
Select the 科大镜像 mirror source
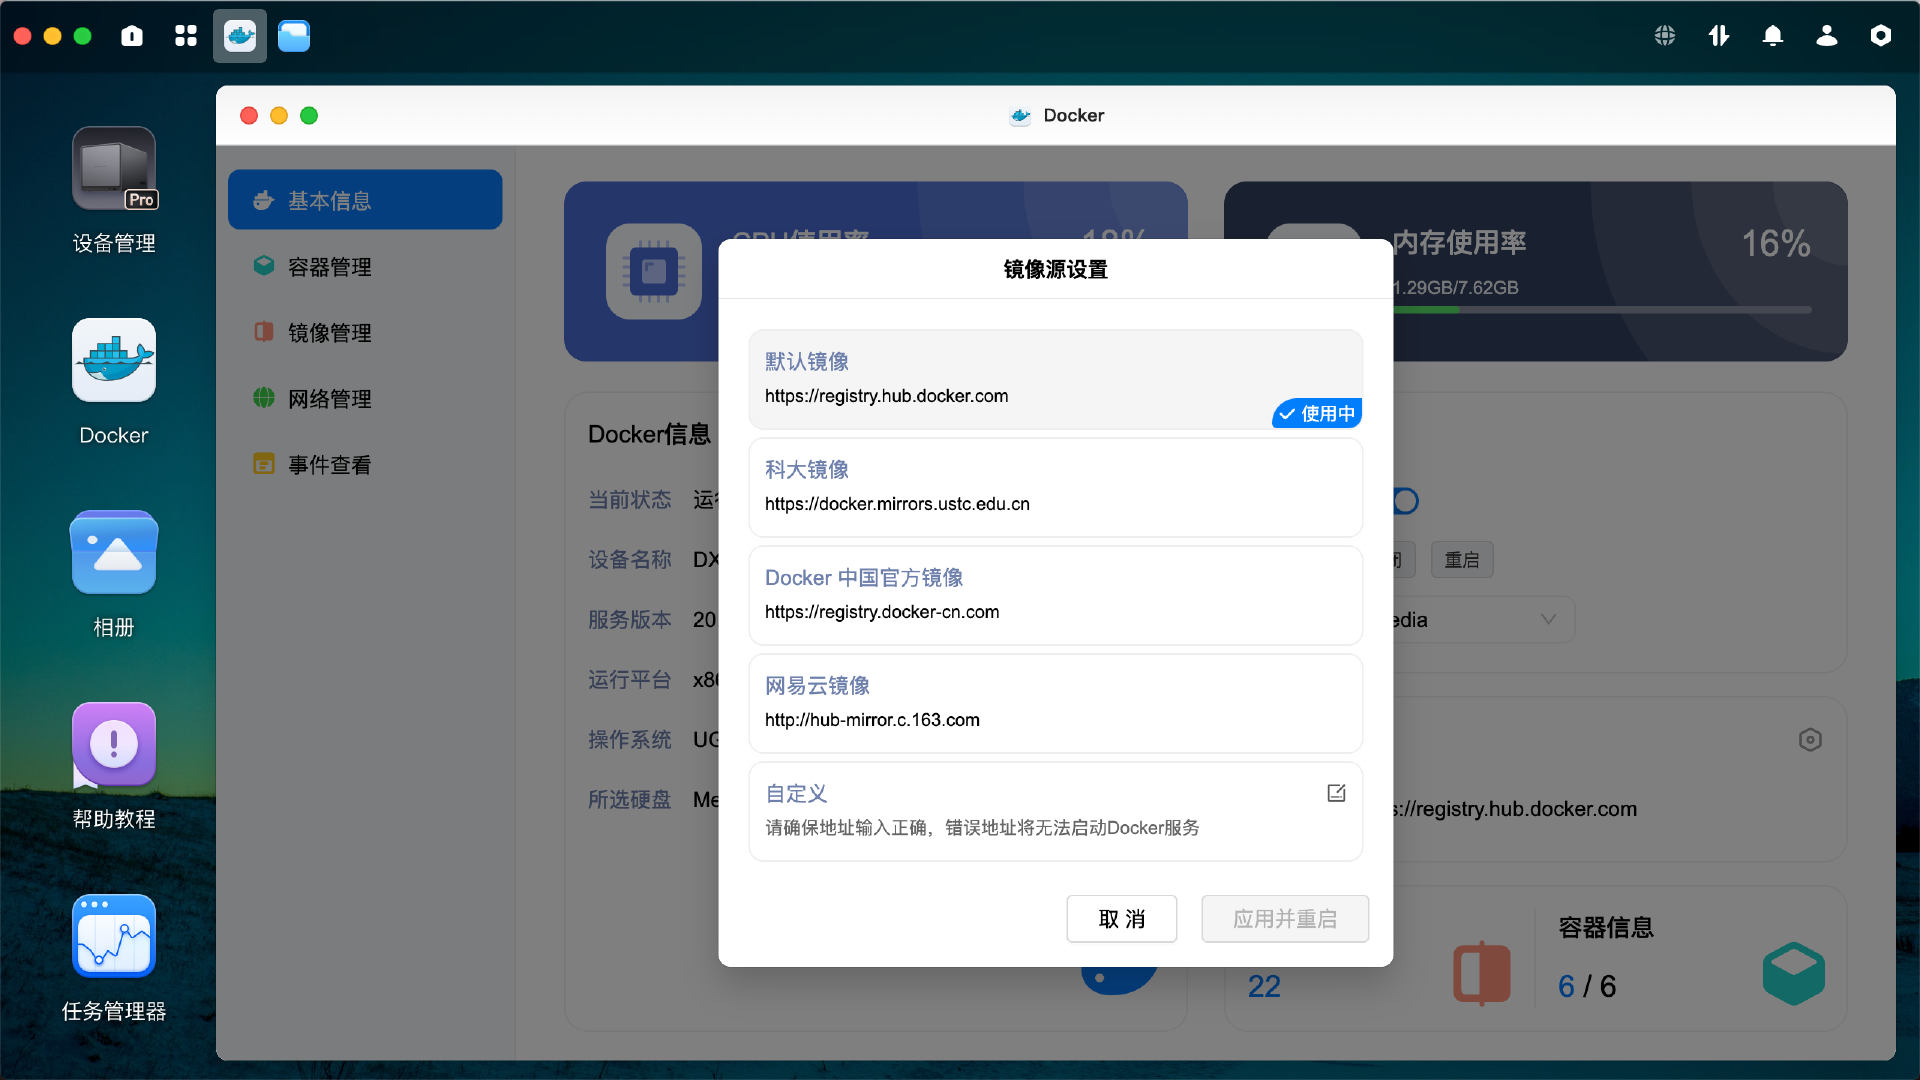coord(1055,488)
